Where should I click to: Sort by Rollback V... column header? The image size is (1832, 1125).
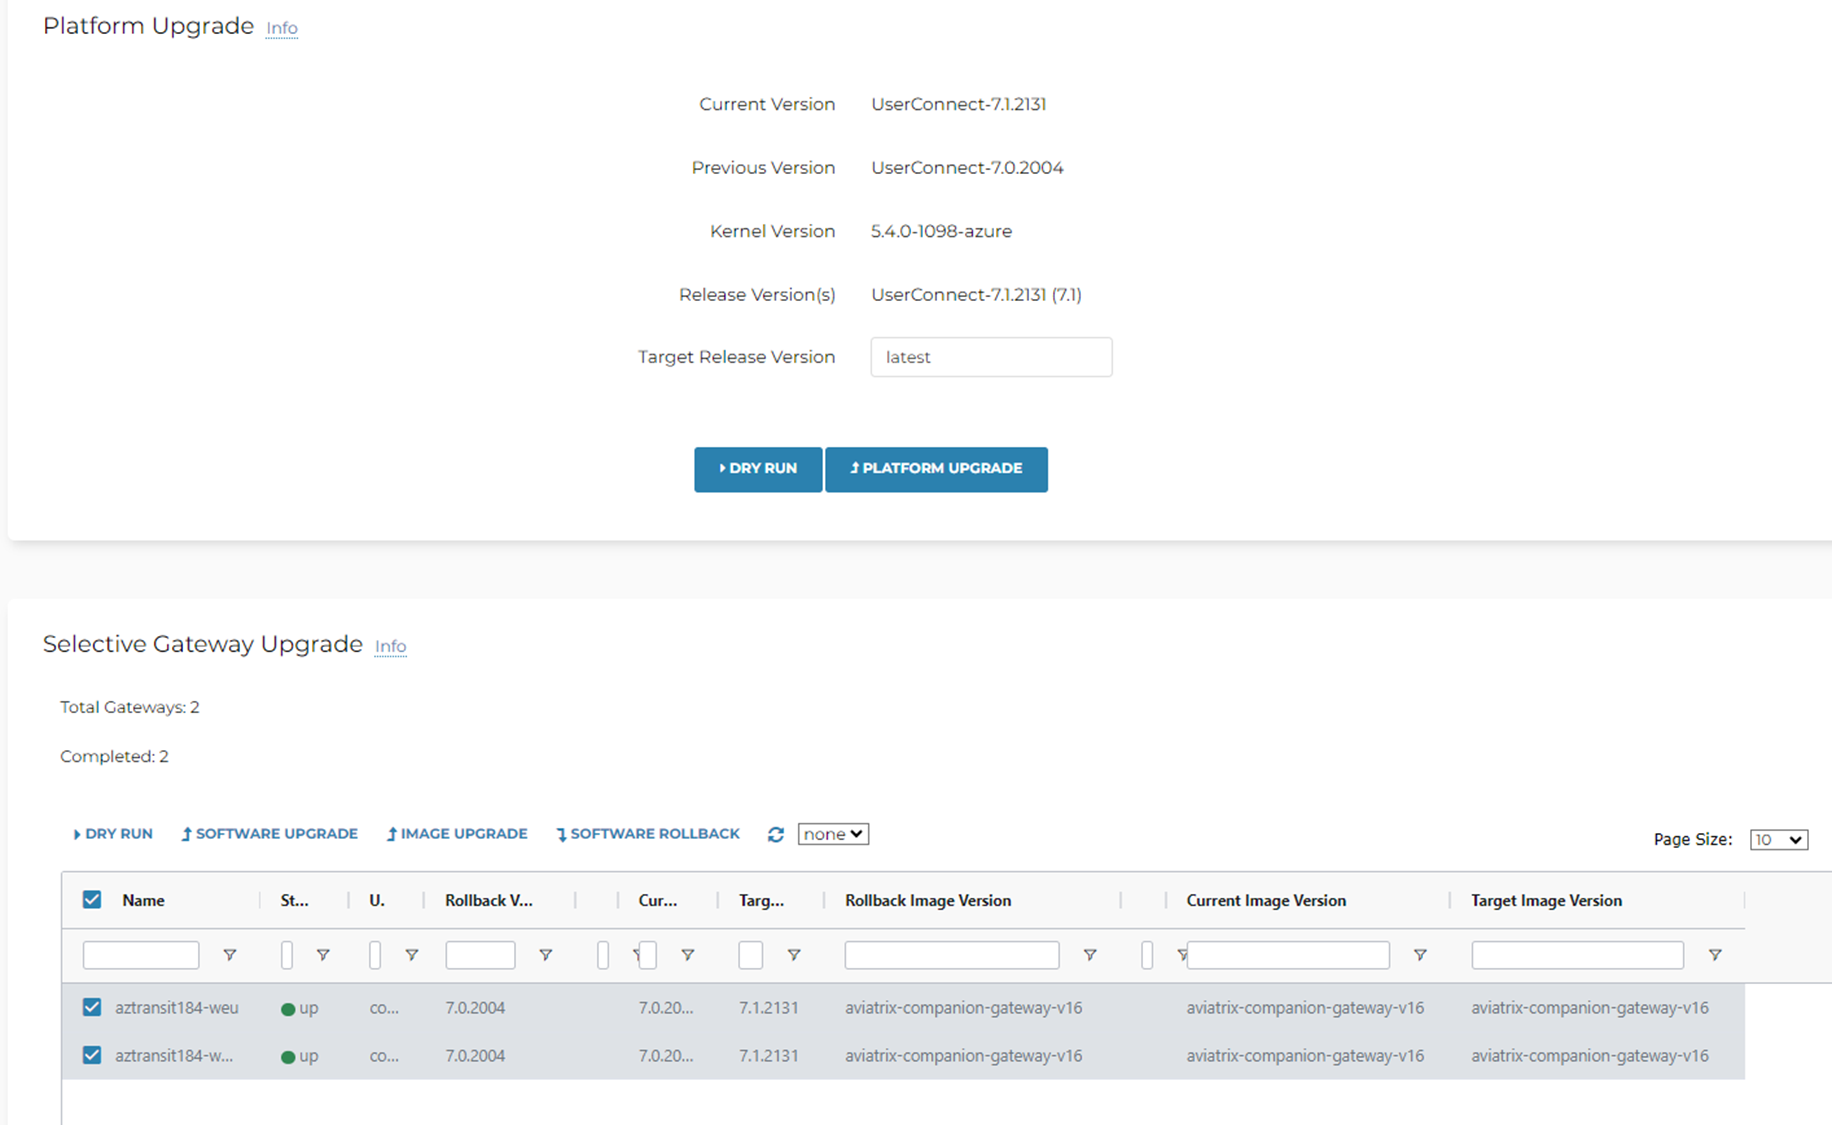pos(489,900)
